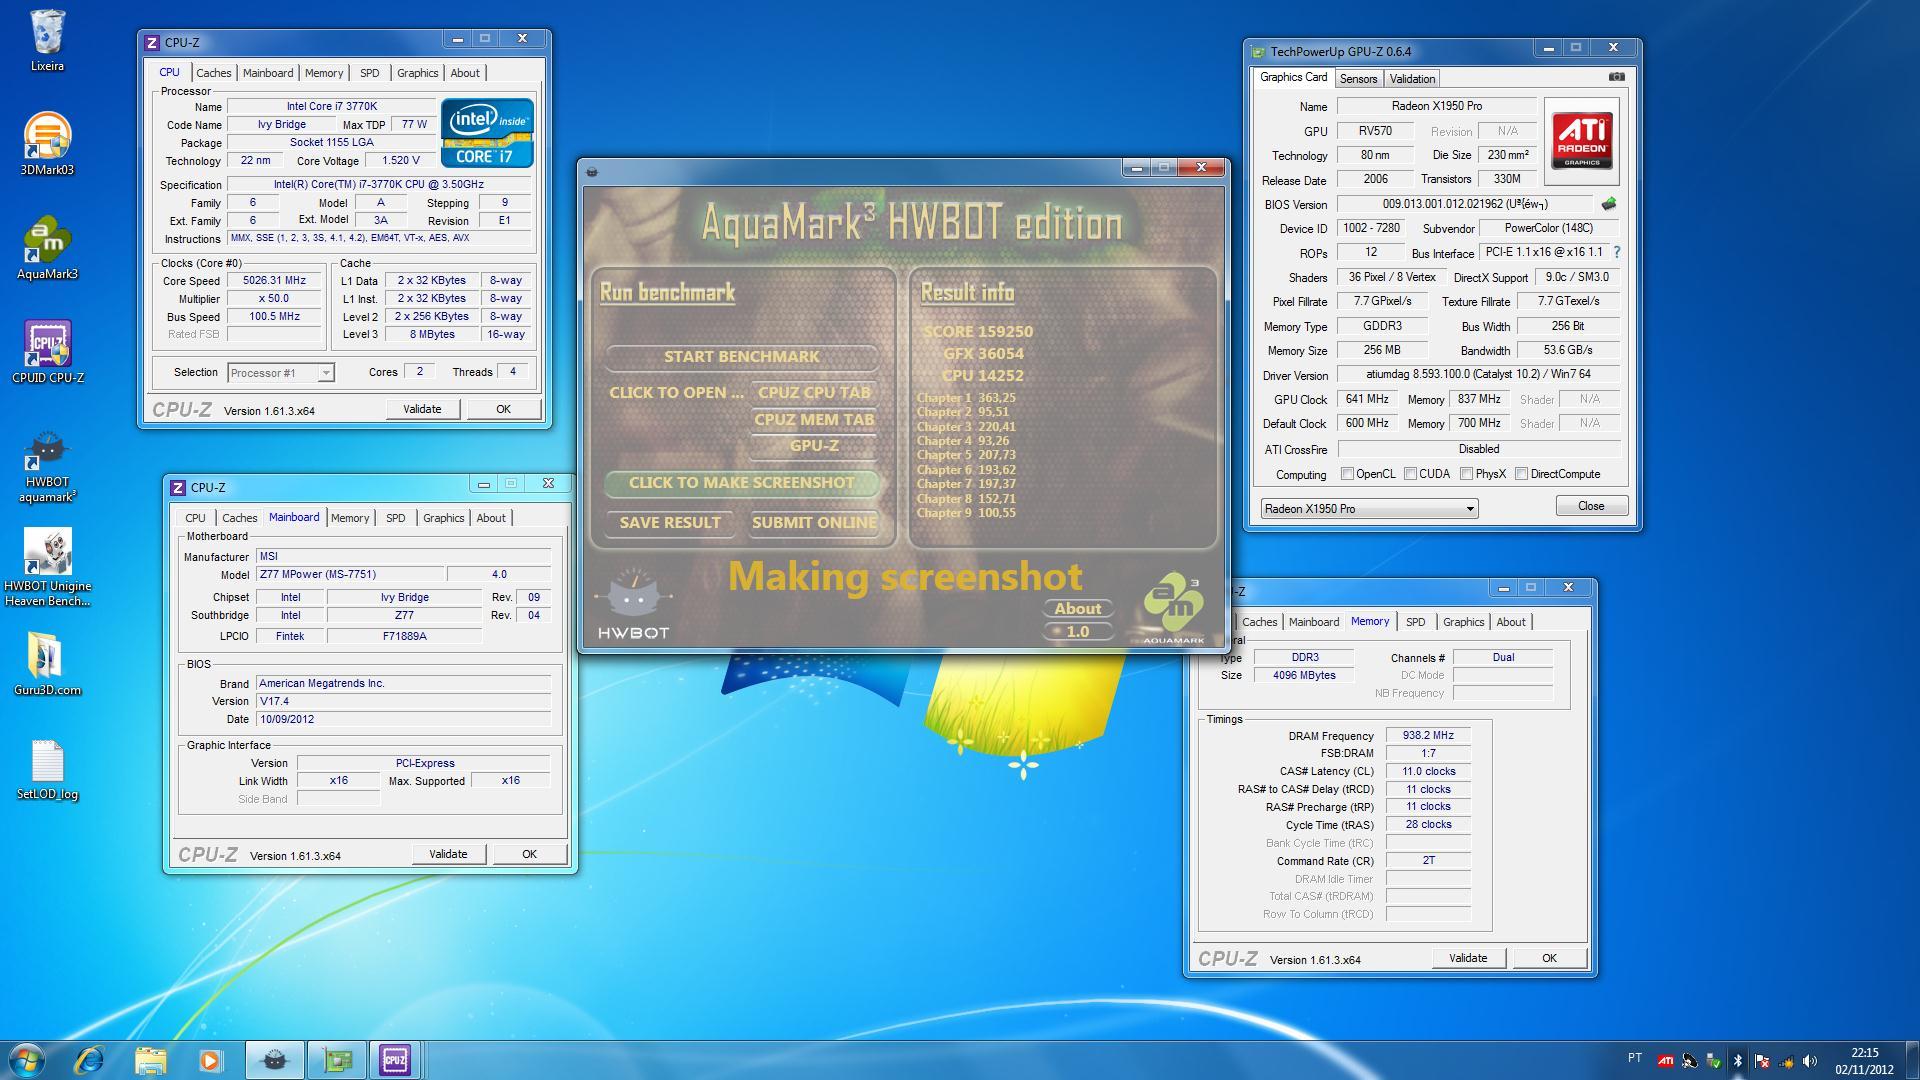The image size is (1920, 1080).
Task: Open the Mainboard tab in Memory CPU-Z window
Action: 1313,622
